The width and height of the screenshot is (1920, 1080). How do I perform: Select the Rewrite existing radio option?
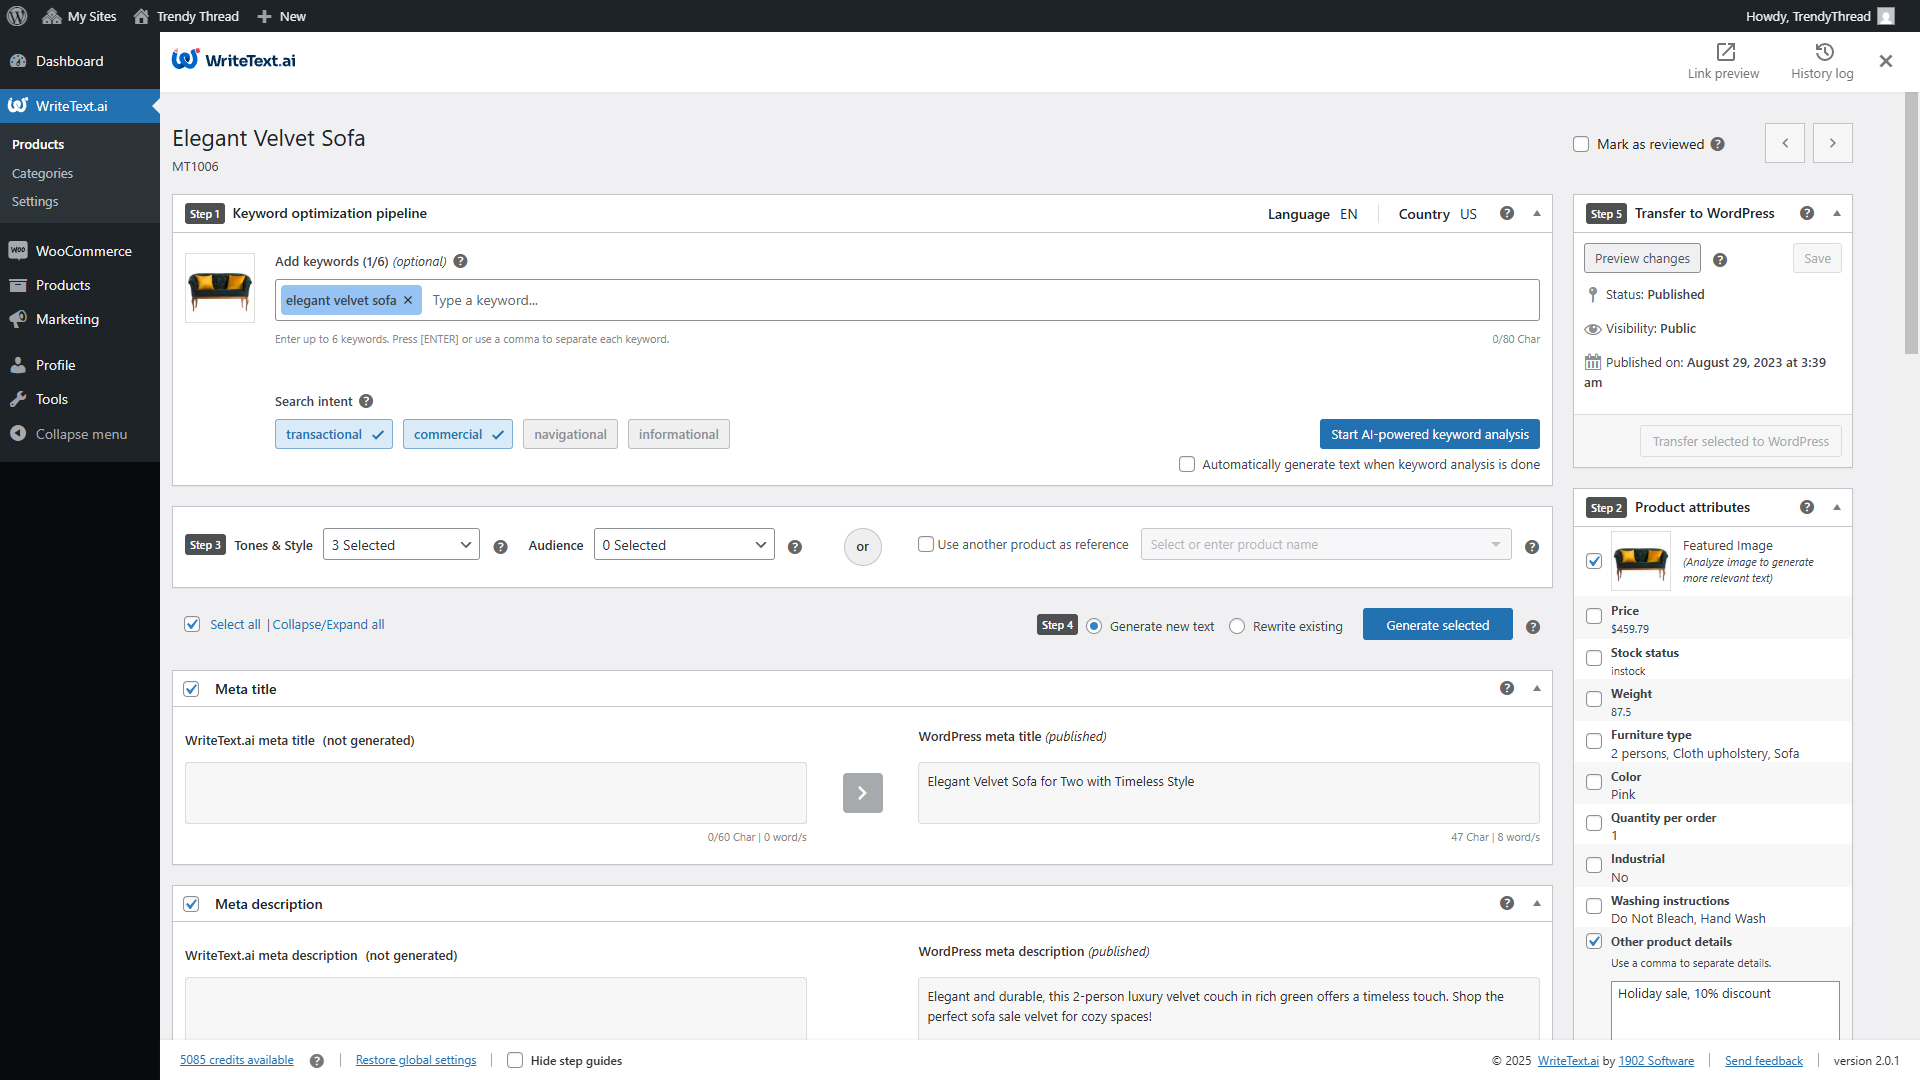tap(1237, 626)
